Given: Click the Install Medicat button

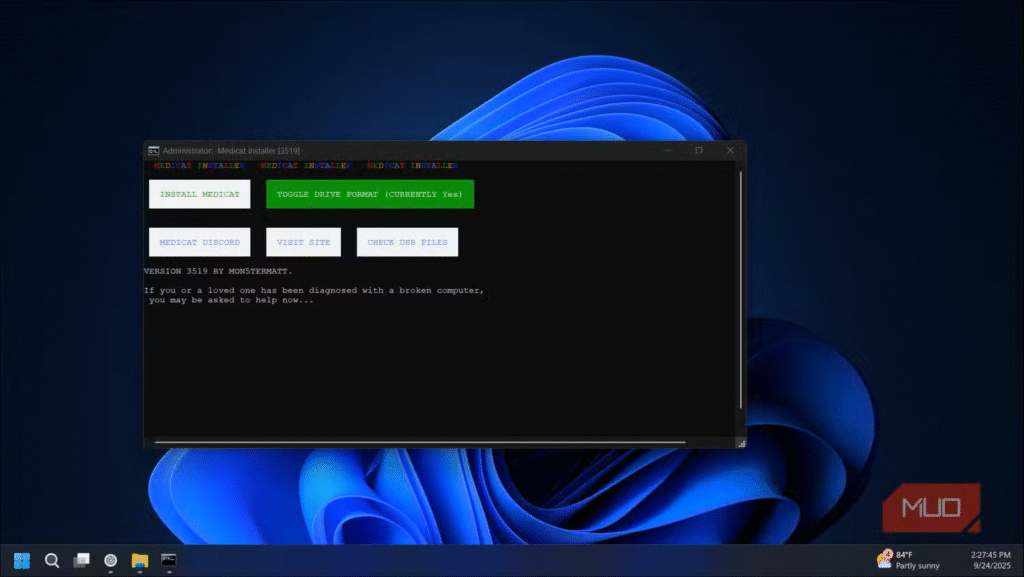Looking at the screenshot, I should coord(199,194).
